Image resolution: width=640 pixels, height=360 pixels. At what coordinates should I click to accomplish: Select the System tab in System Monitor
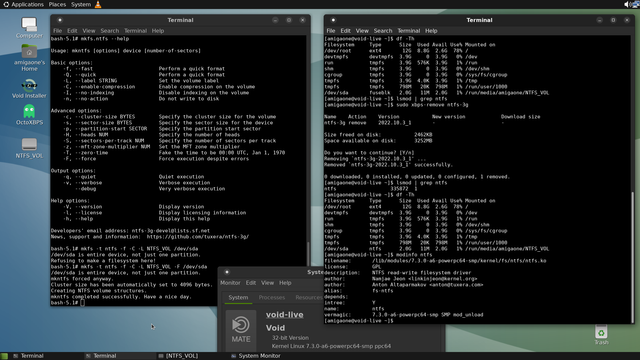pos(238,298)
